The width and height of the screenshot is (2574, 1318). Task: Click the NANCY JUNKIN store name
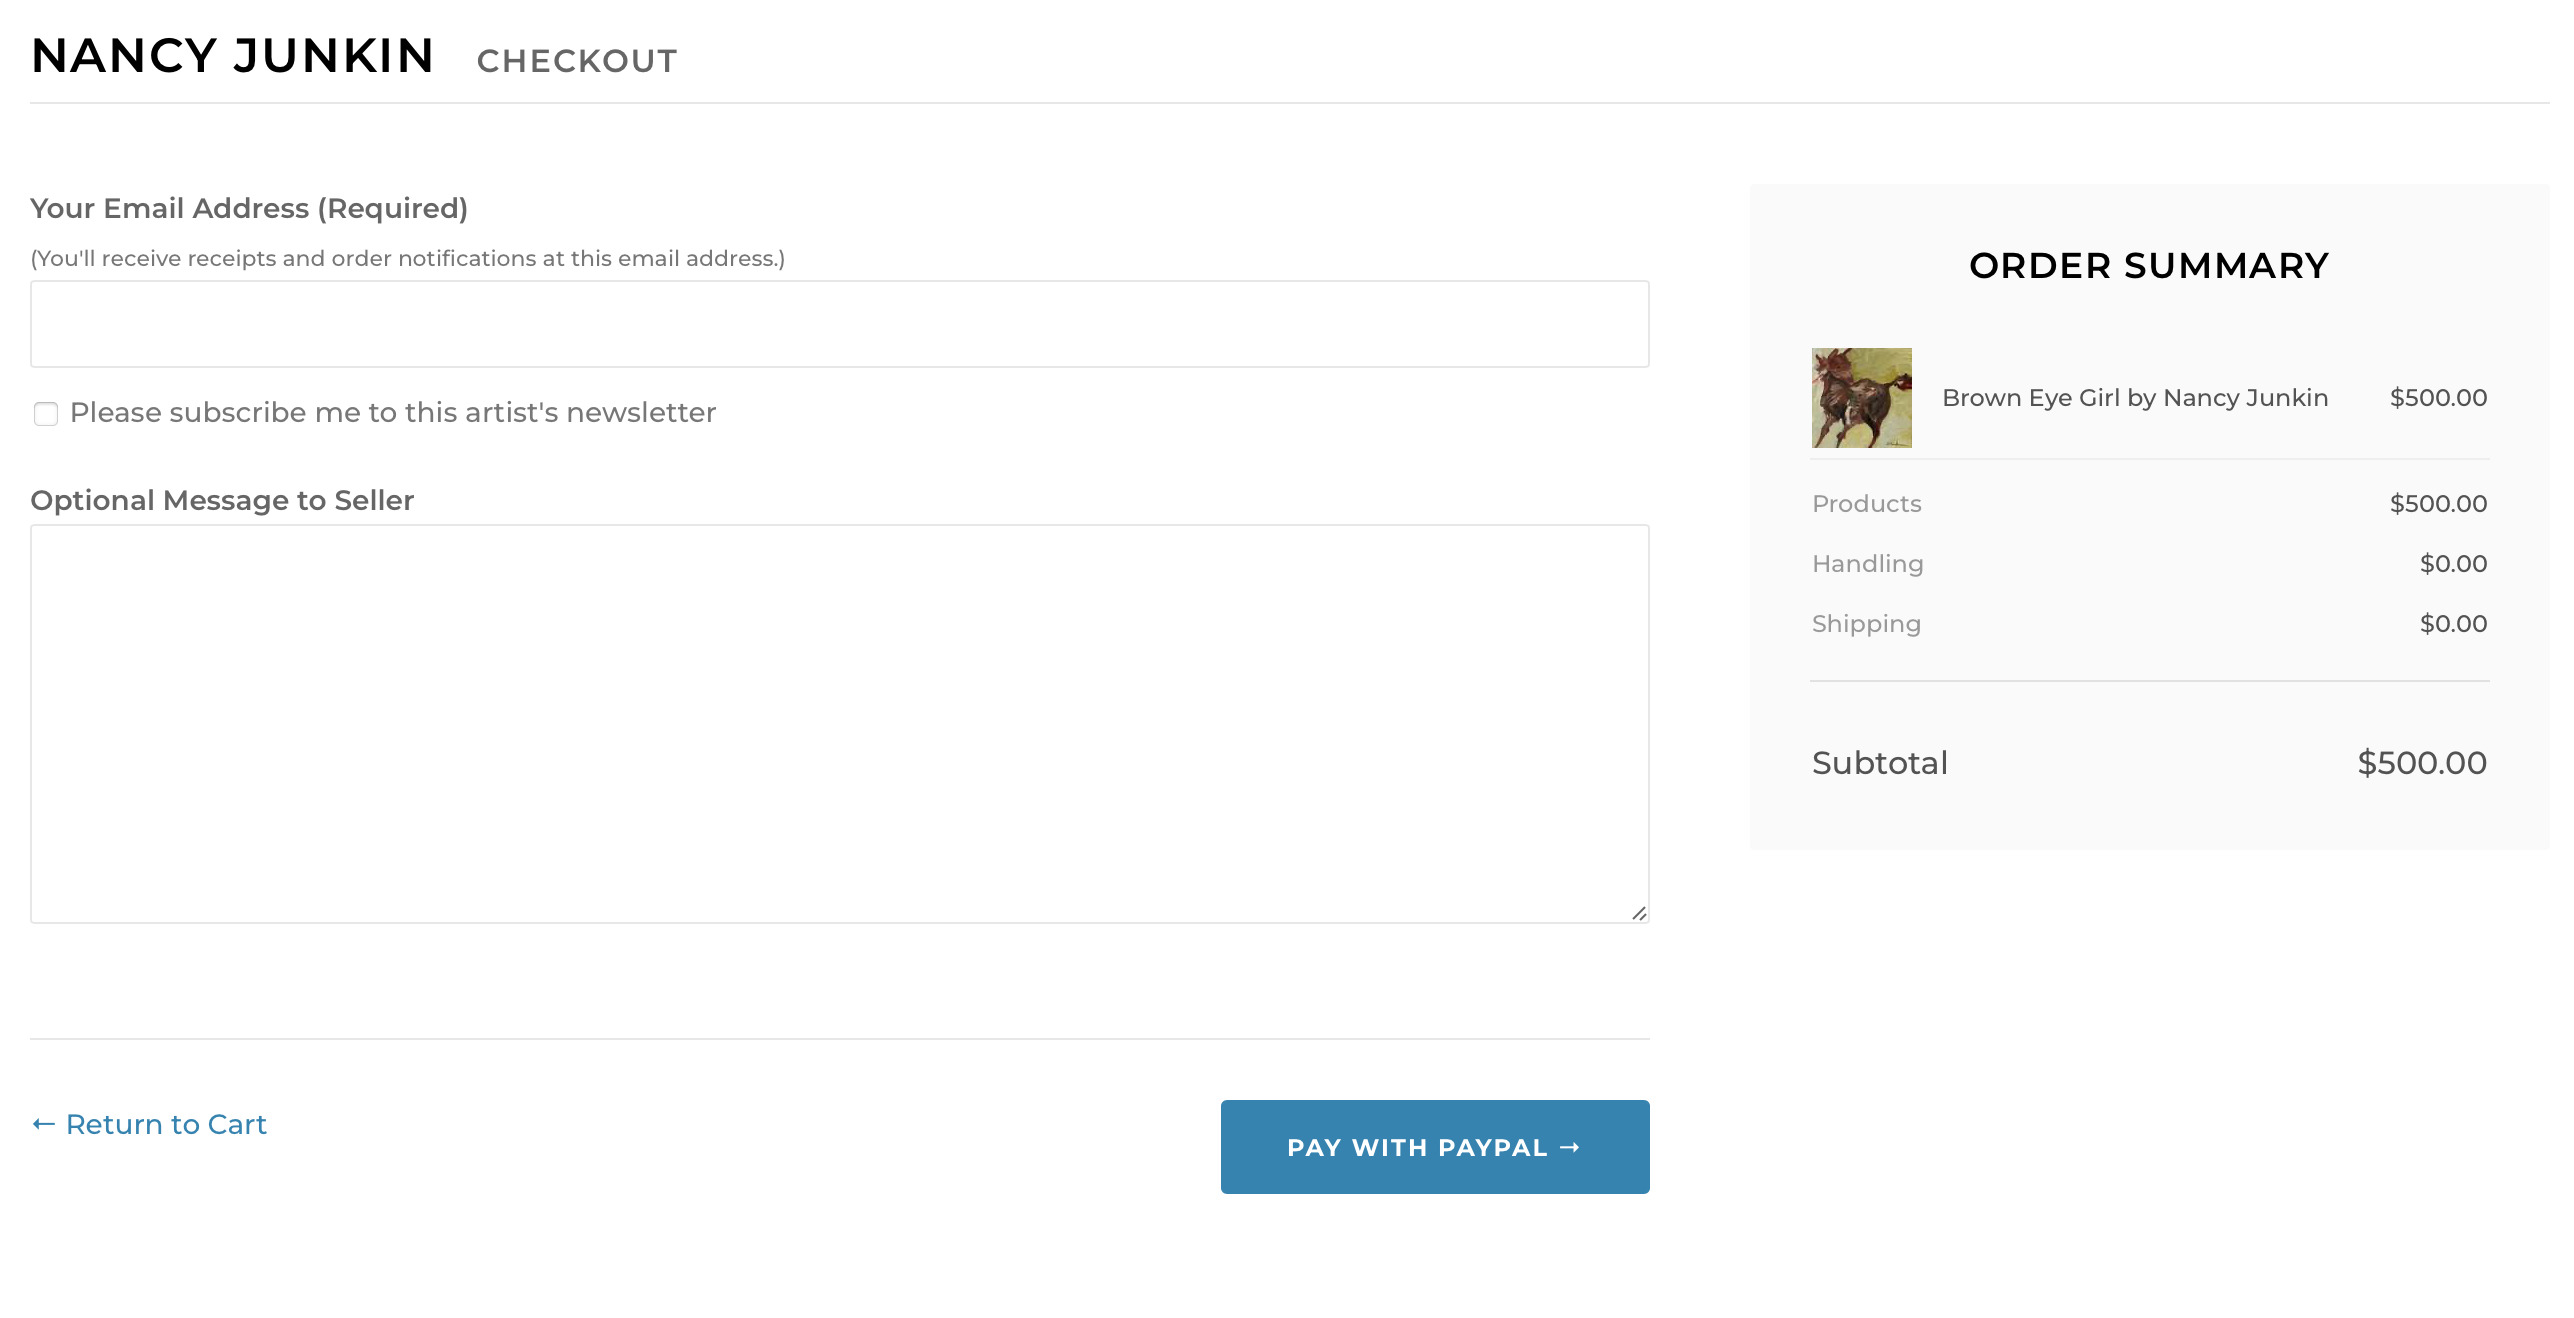click(233, 55)
